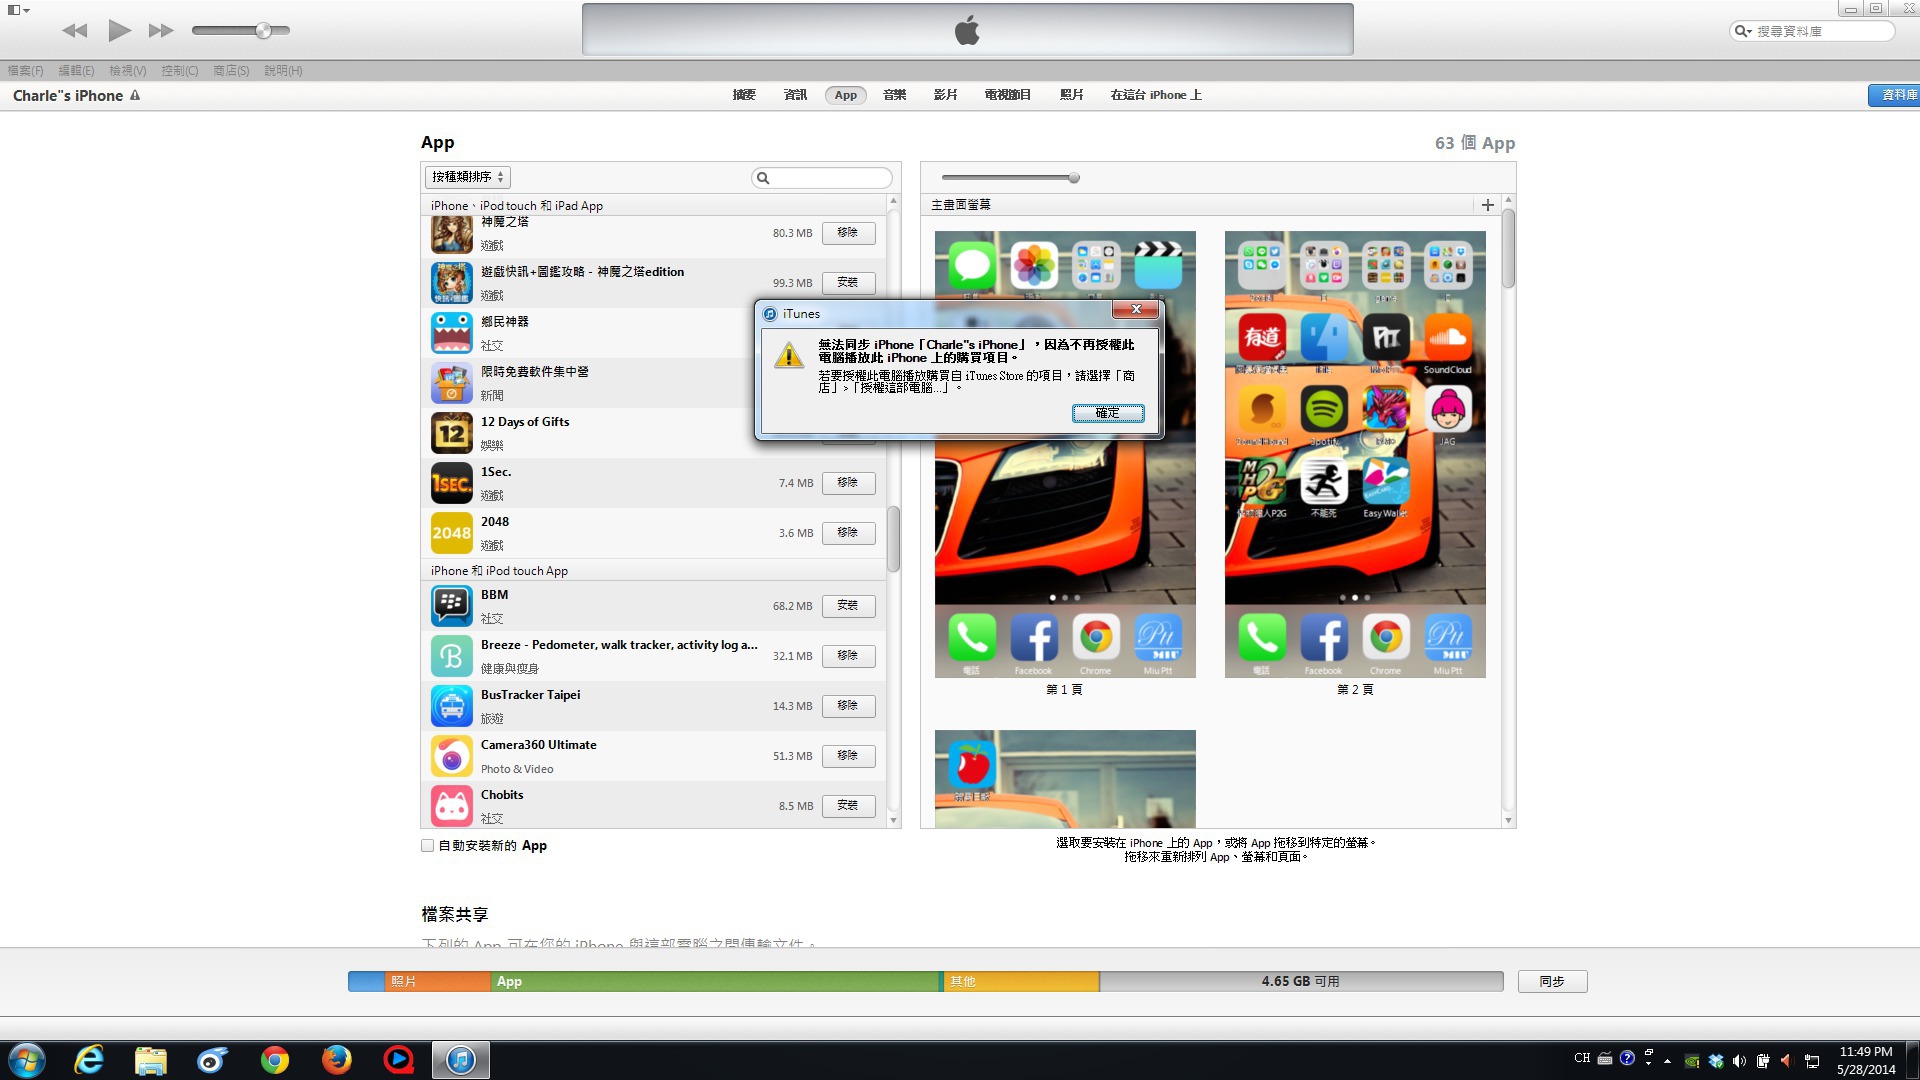
Task: Open the 檢視(V) menu
Action: pos(128,71)
